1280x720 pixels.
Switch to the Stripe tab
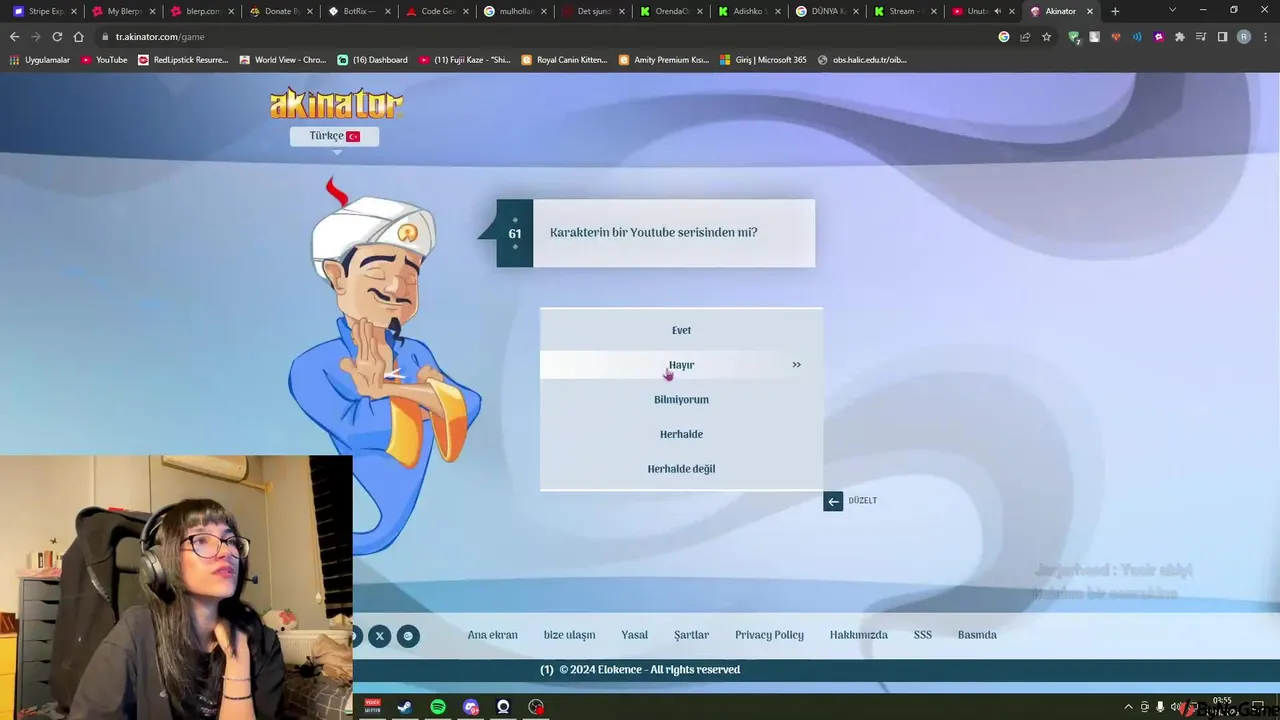click(x=42, y=11)
